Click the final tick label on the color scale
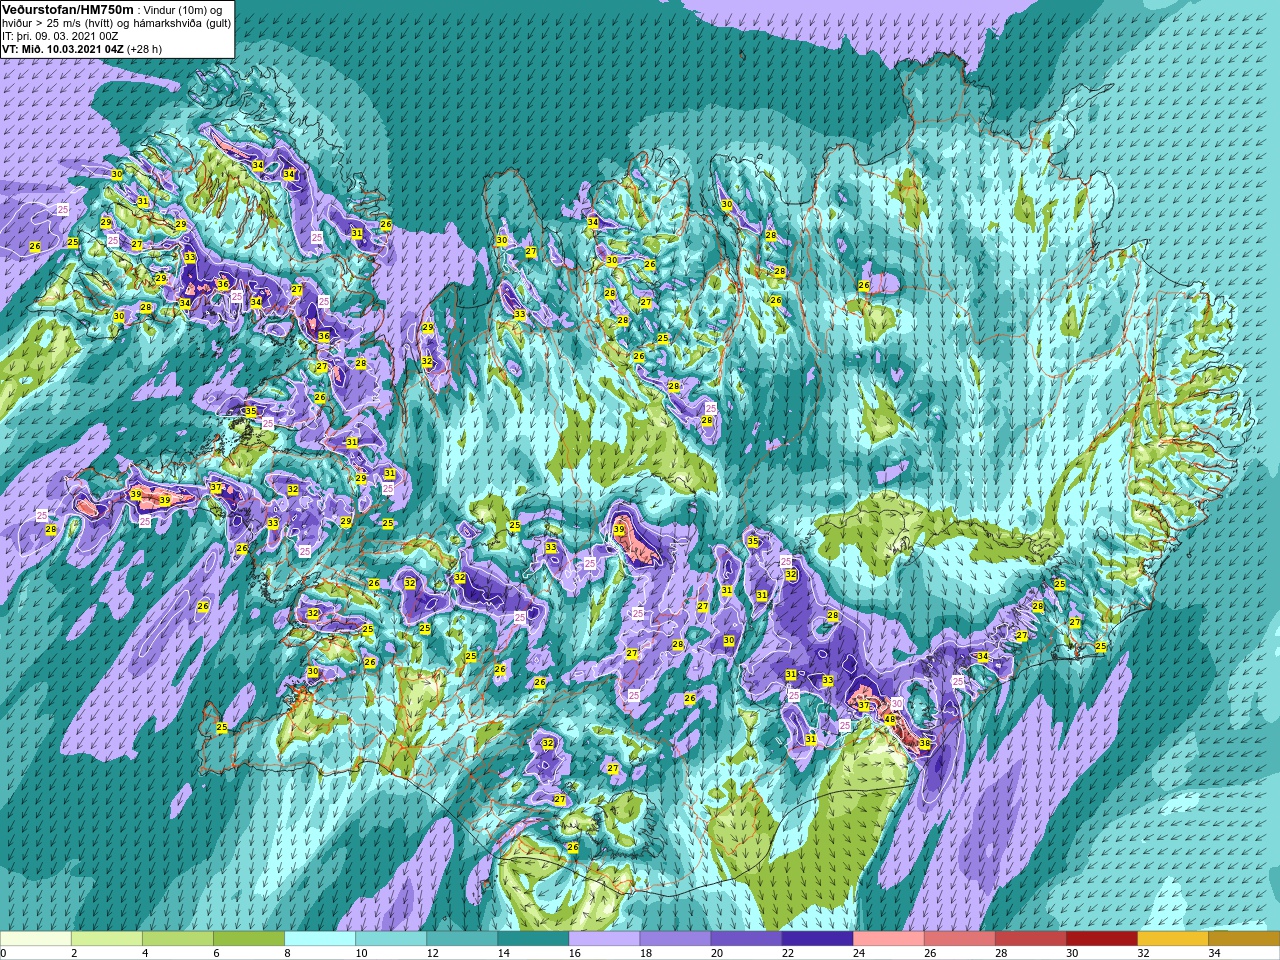 (1214, 953)
